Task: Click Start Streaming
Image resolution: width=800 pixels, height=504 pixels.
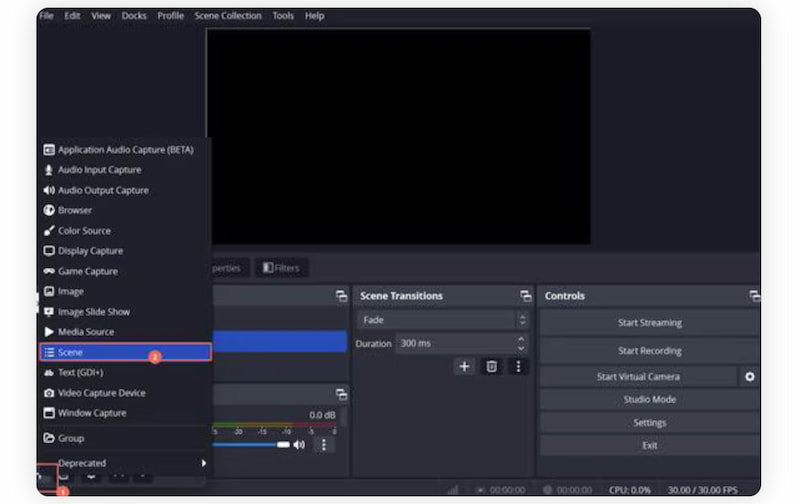Action: (x=649, y=322)
